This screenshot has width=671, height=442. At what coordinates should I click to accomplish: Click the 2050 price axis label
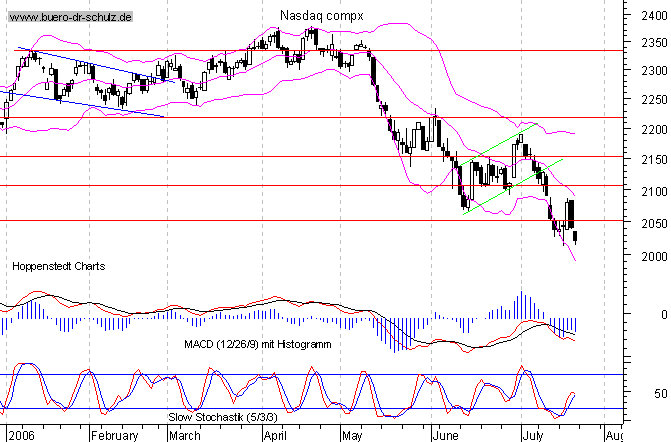[x=654, y=223]
